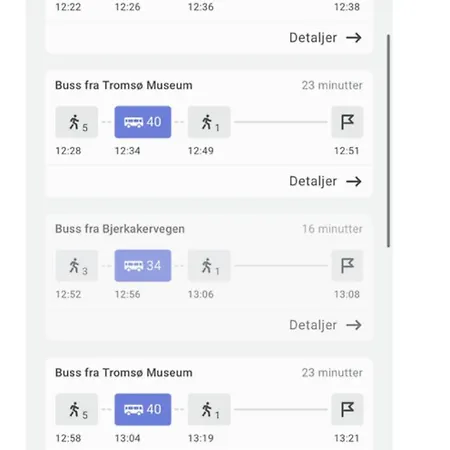
Task: Click the bus 40 icon departing 13:04
Action: [x=143, y=409]
